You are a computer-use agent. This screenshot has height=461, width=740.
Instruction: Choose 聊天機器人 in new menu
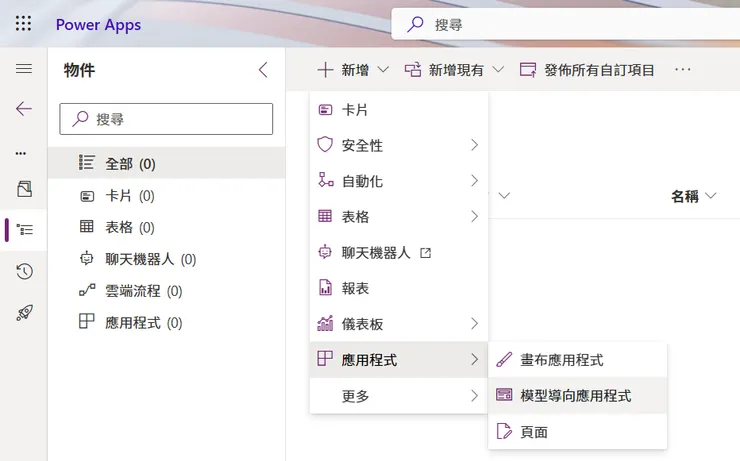tap(399, 252)
